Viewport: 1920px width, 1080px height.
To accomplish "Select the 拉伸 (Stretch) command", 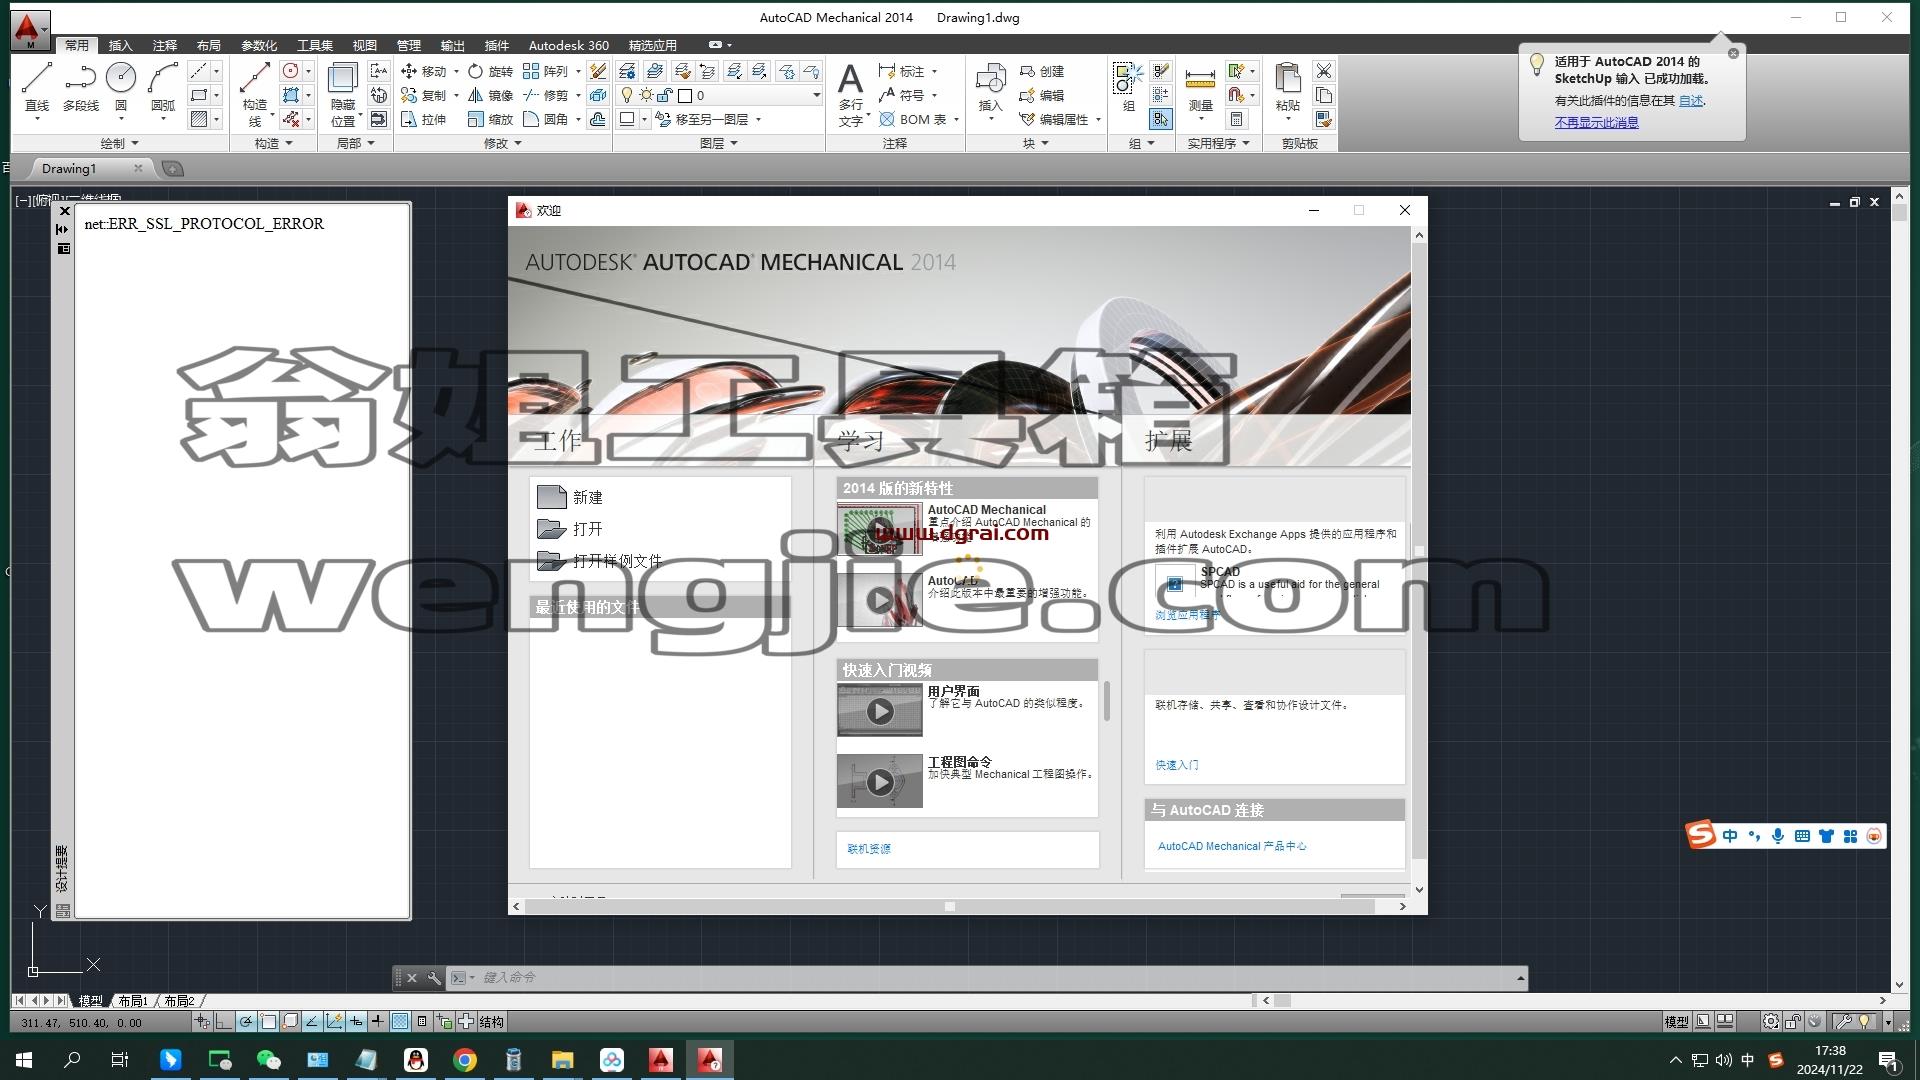I will [x=424, y=119].
